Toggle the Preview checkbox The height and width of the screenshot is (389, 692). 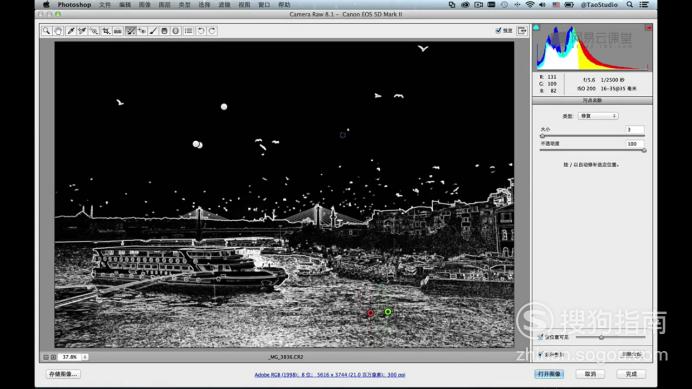click(499, 30)
